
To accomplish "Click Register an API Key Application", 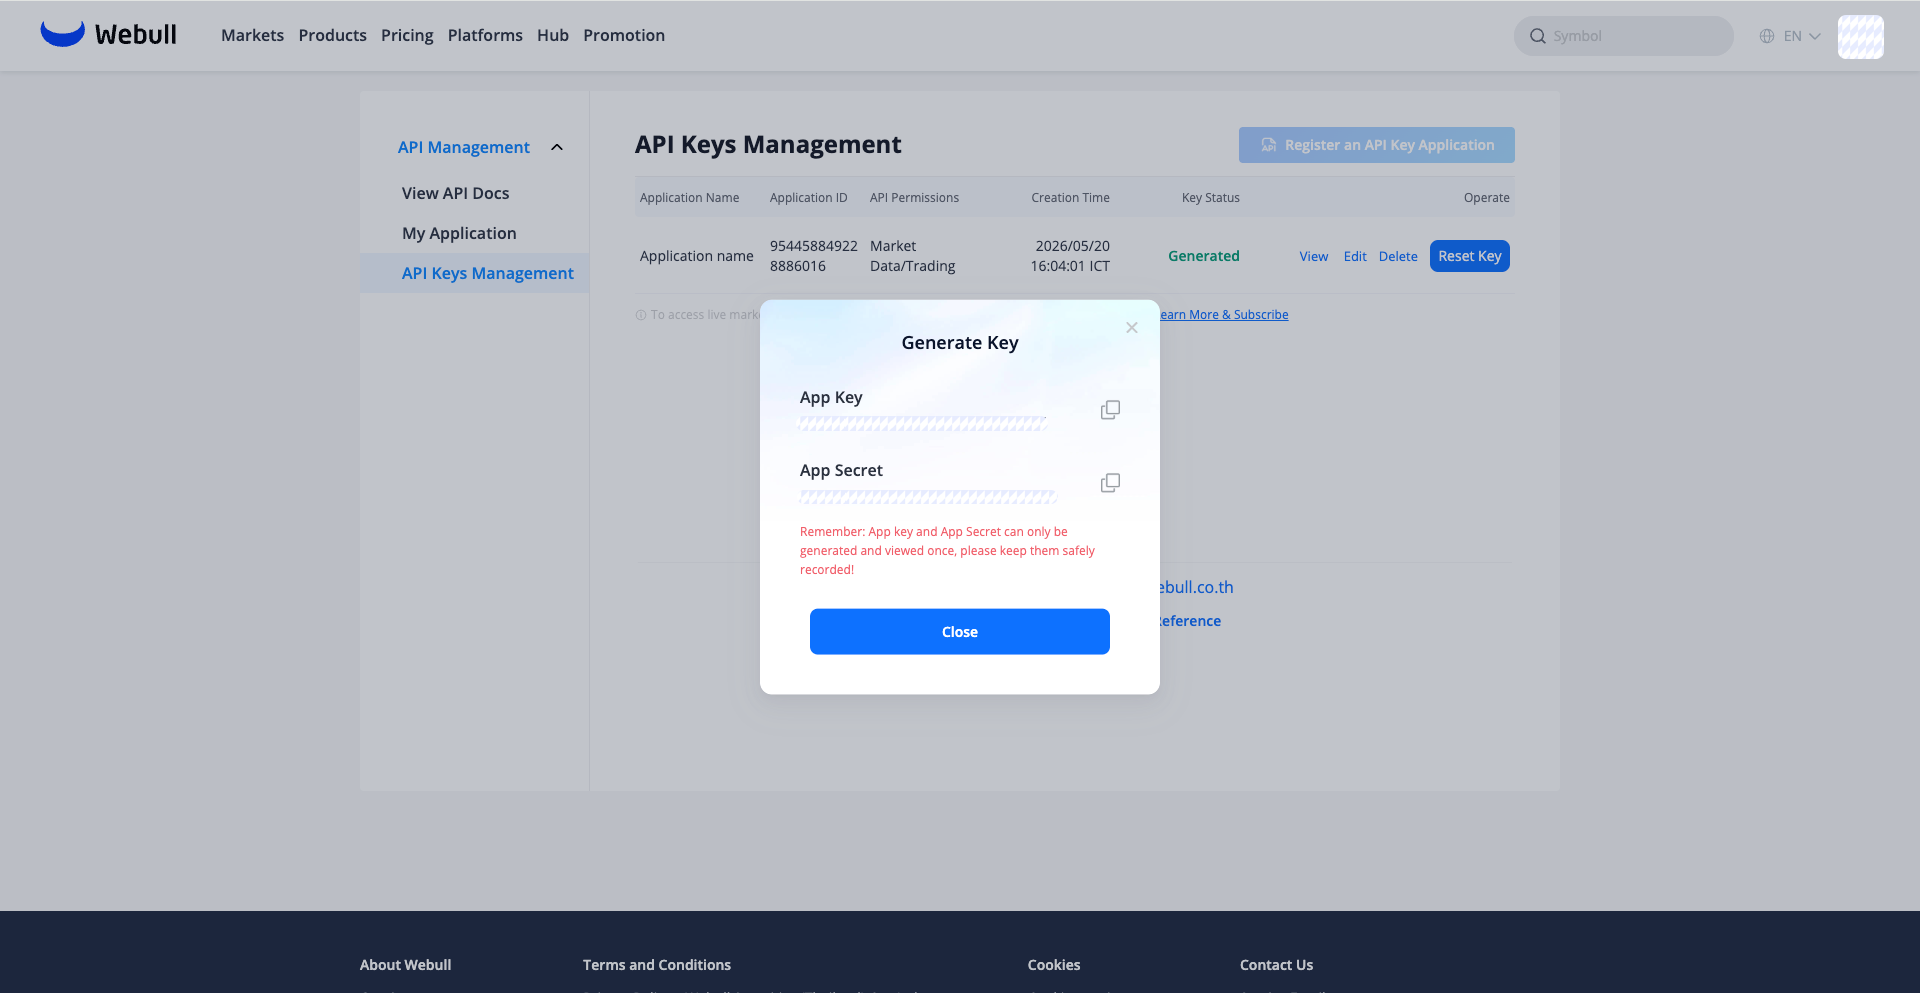I will point(1377,145).
